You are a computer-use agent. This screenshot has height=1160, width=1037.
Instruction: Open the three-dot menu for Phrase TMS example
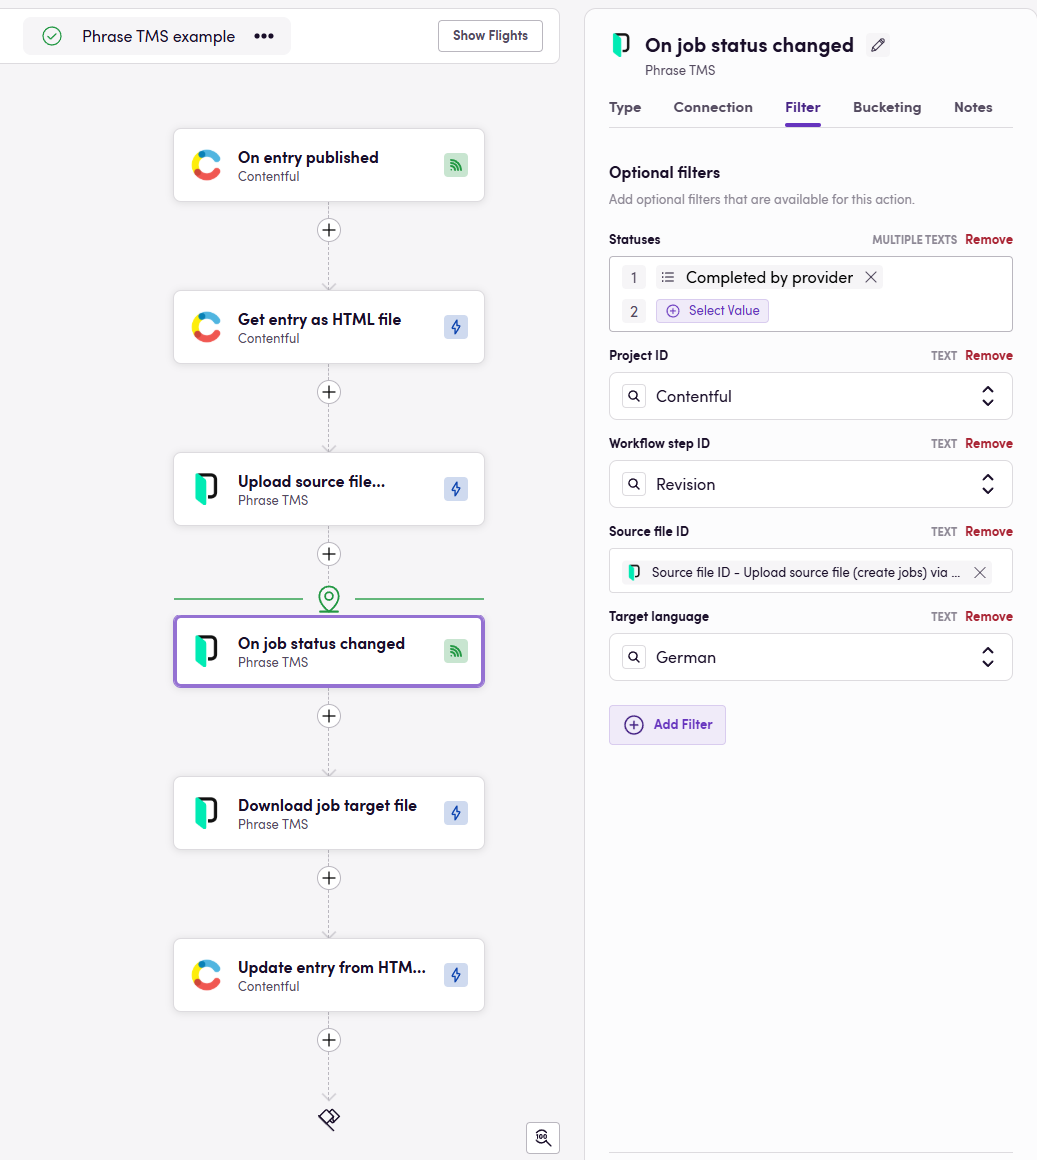click(x=264, y=36)
